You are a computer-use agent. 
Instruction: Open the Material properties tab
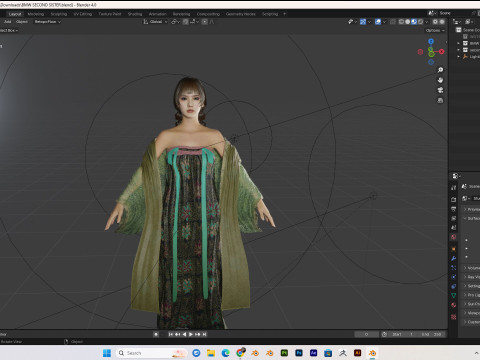pyautogui.click(x=454, y=305)
